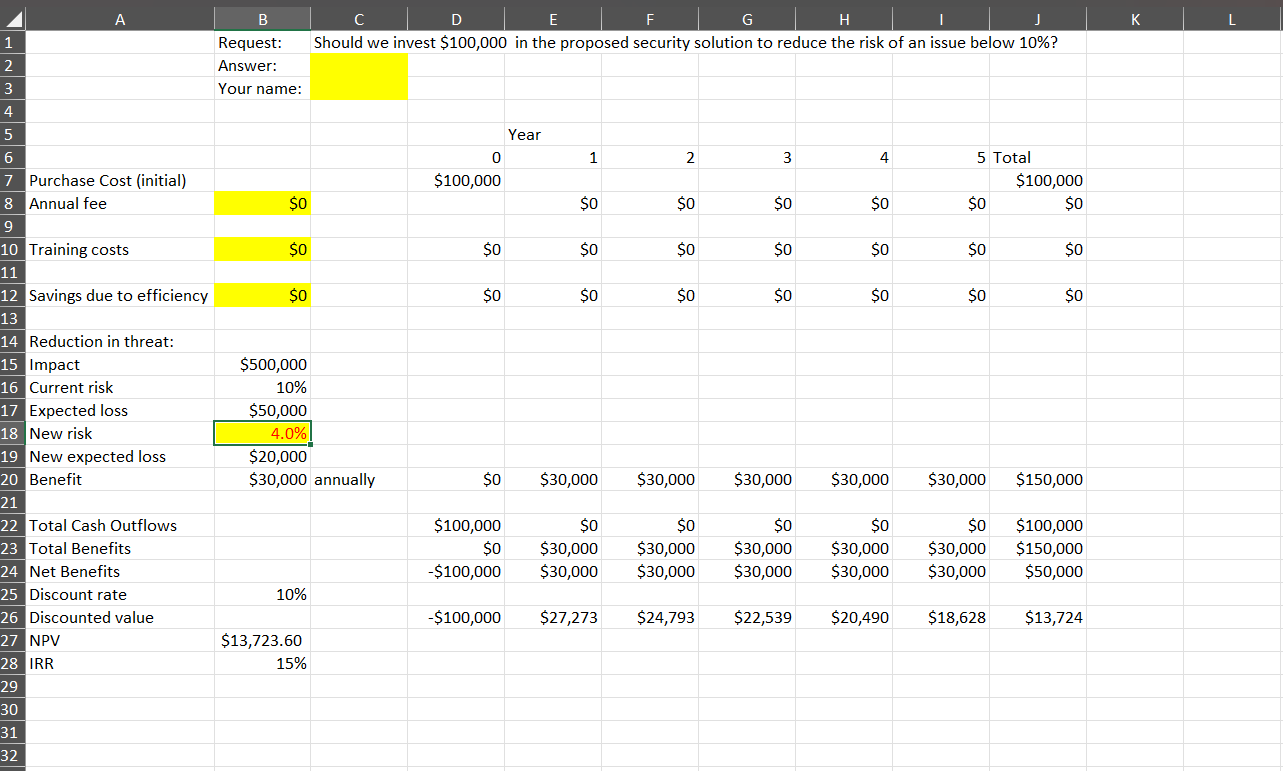Select the "Total" column heading cell
Image resolution: width=1283 pixels, height=771 pixels.
1038,158
